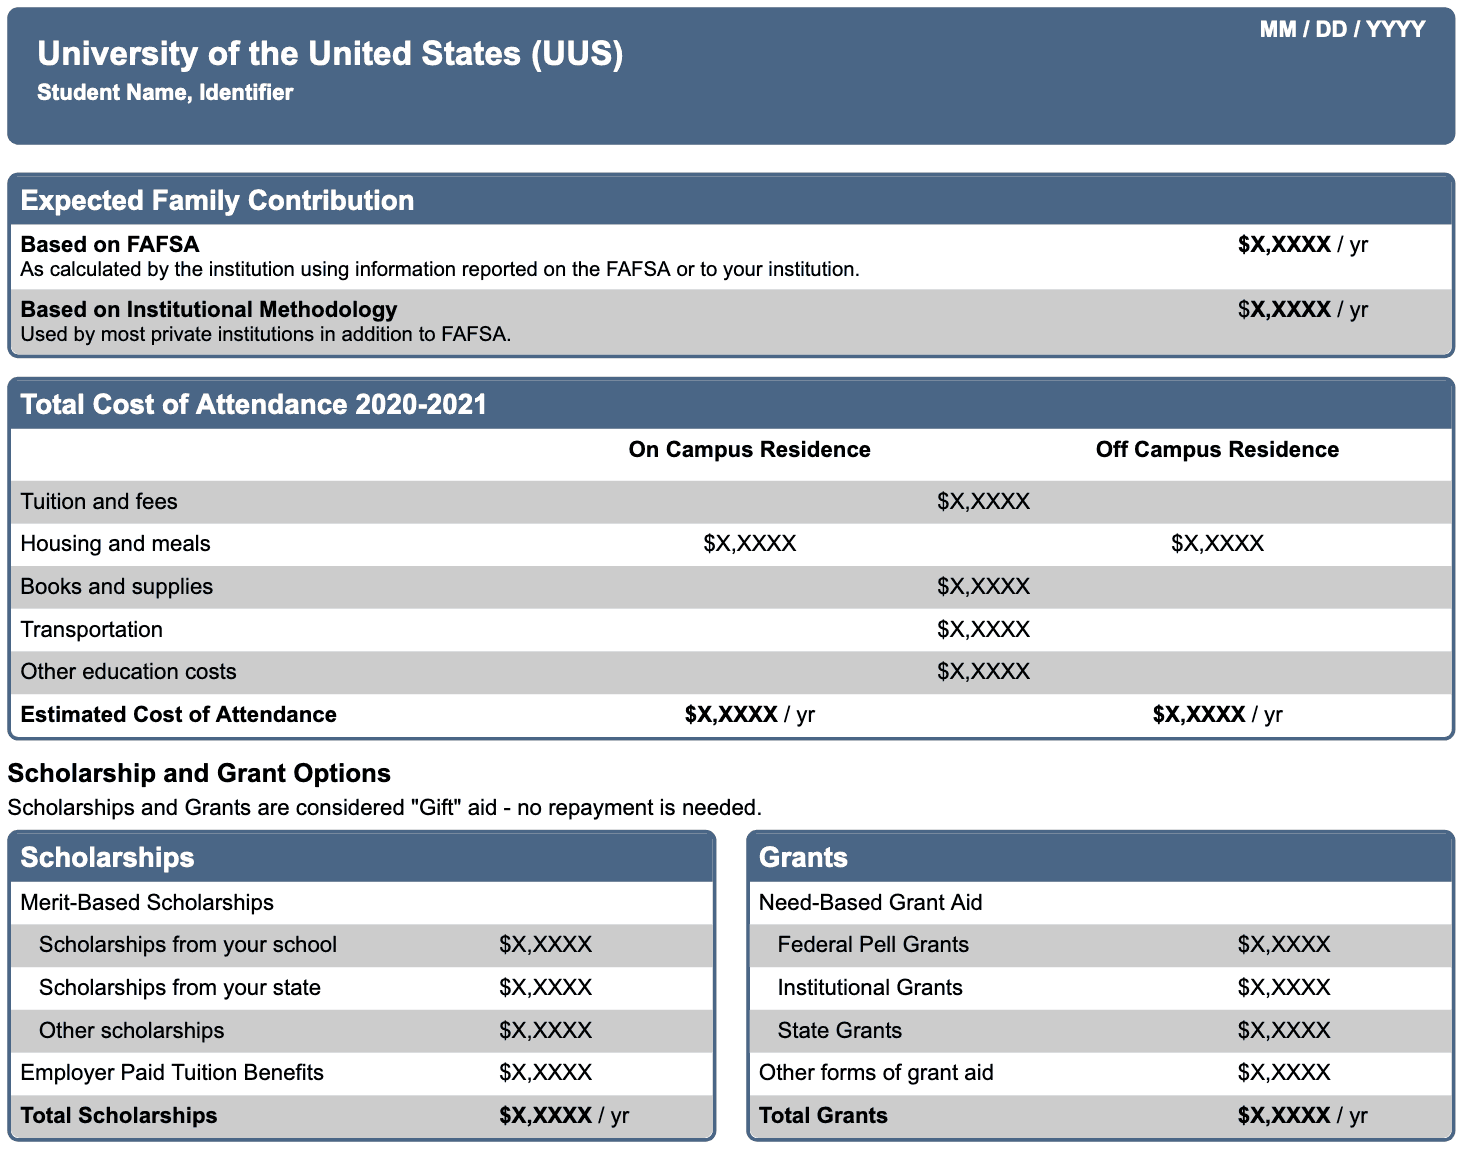Image resolution: width=1470 pixels, height=1152 pixels.
Task: Click the on-campus Housing and meals amount
Action: [x=749, y=544]
